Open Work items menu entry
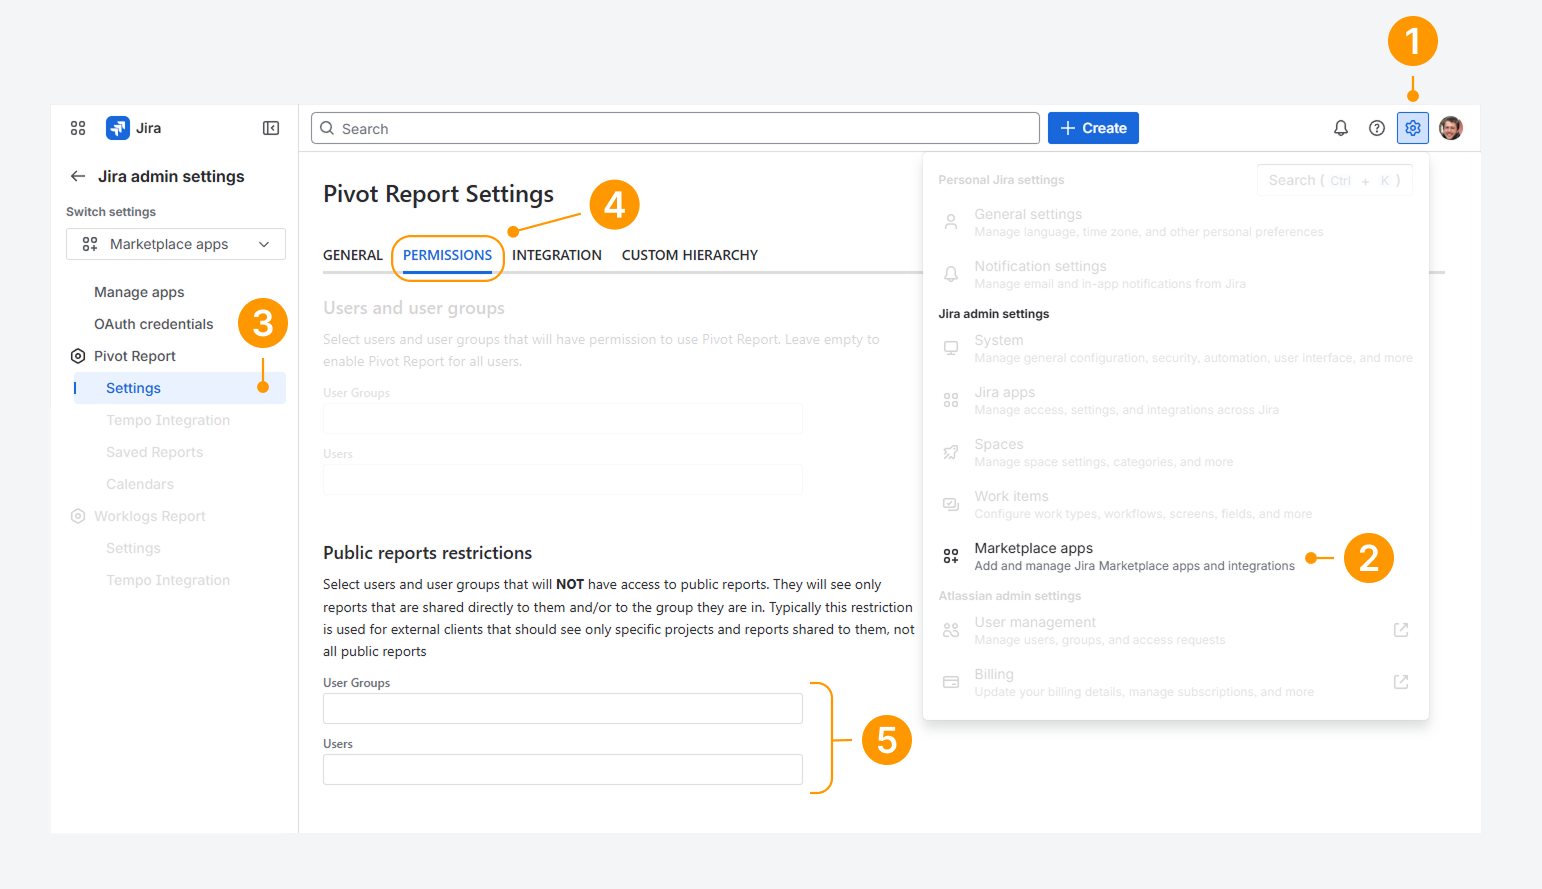1542x889 pixels. tap(1176, 504)
